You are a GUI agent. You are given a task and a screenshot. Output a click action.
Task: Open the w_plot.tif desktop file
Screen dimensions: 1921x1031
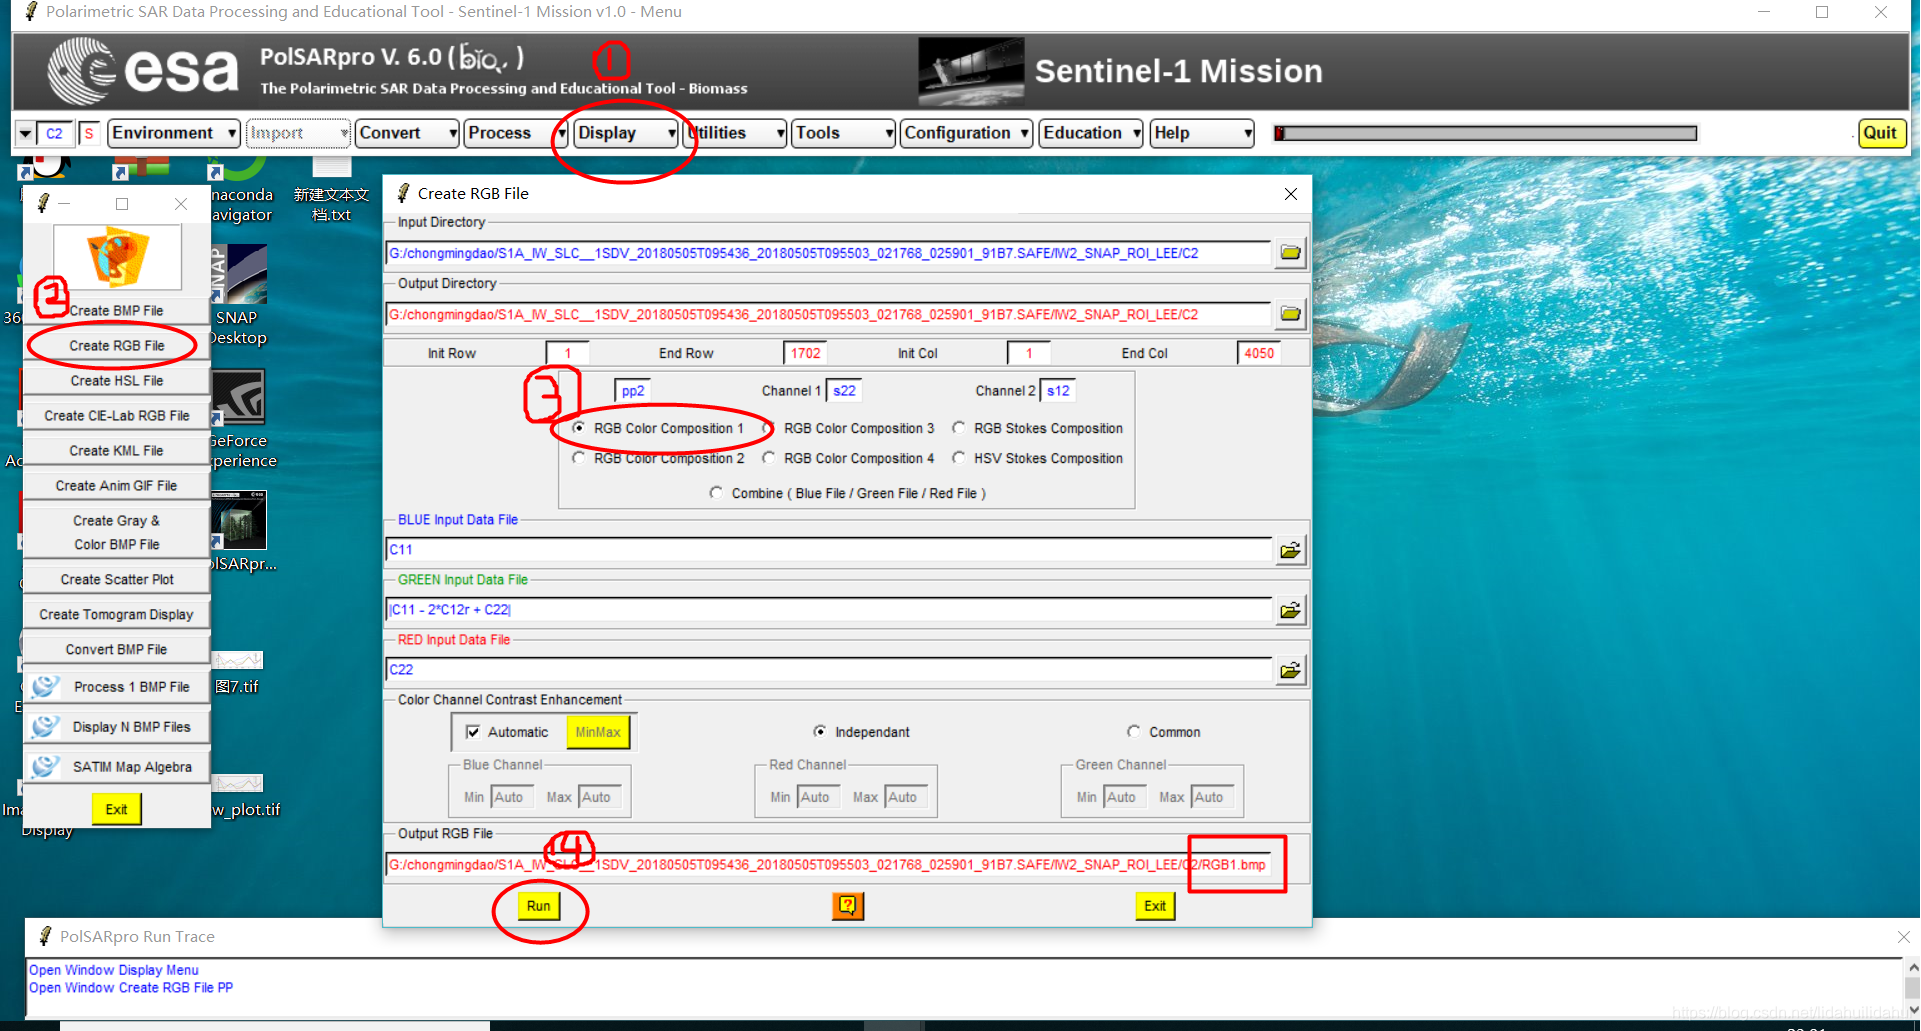[241, 796]
